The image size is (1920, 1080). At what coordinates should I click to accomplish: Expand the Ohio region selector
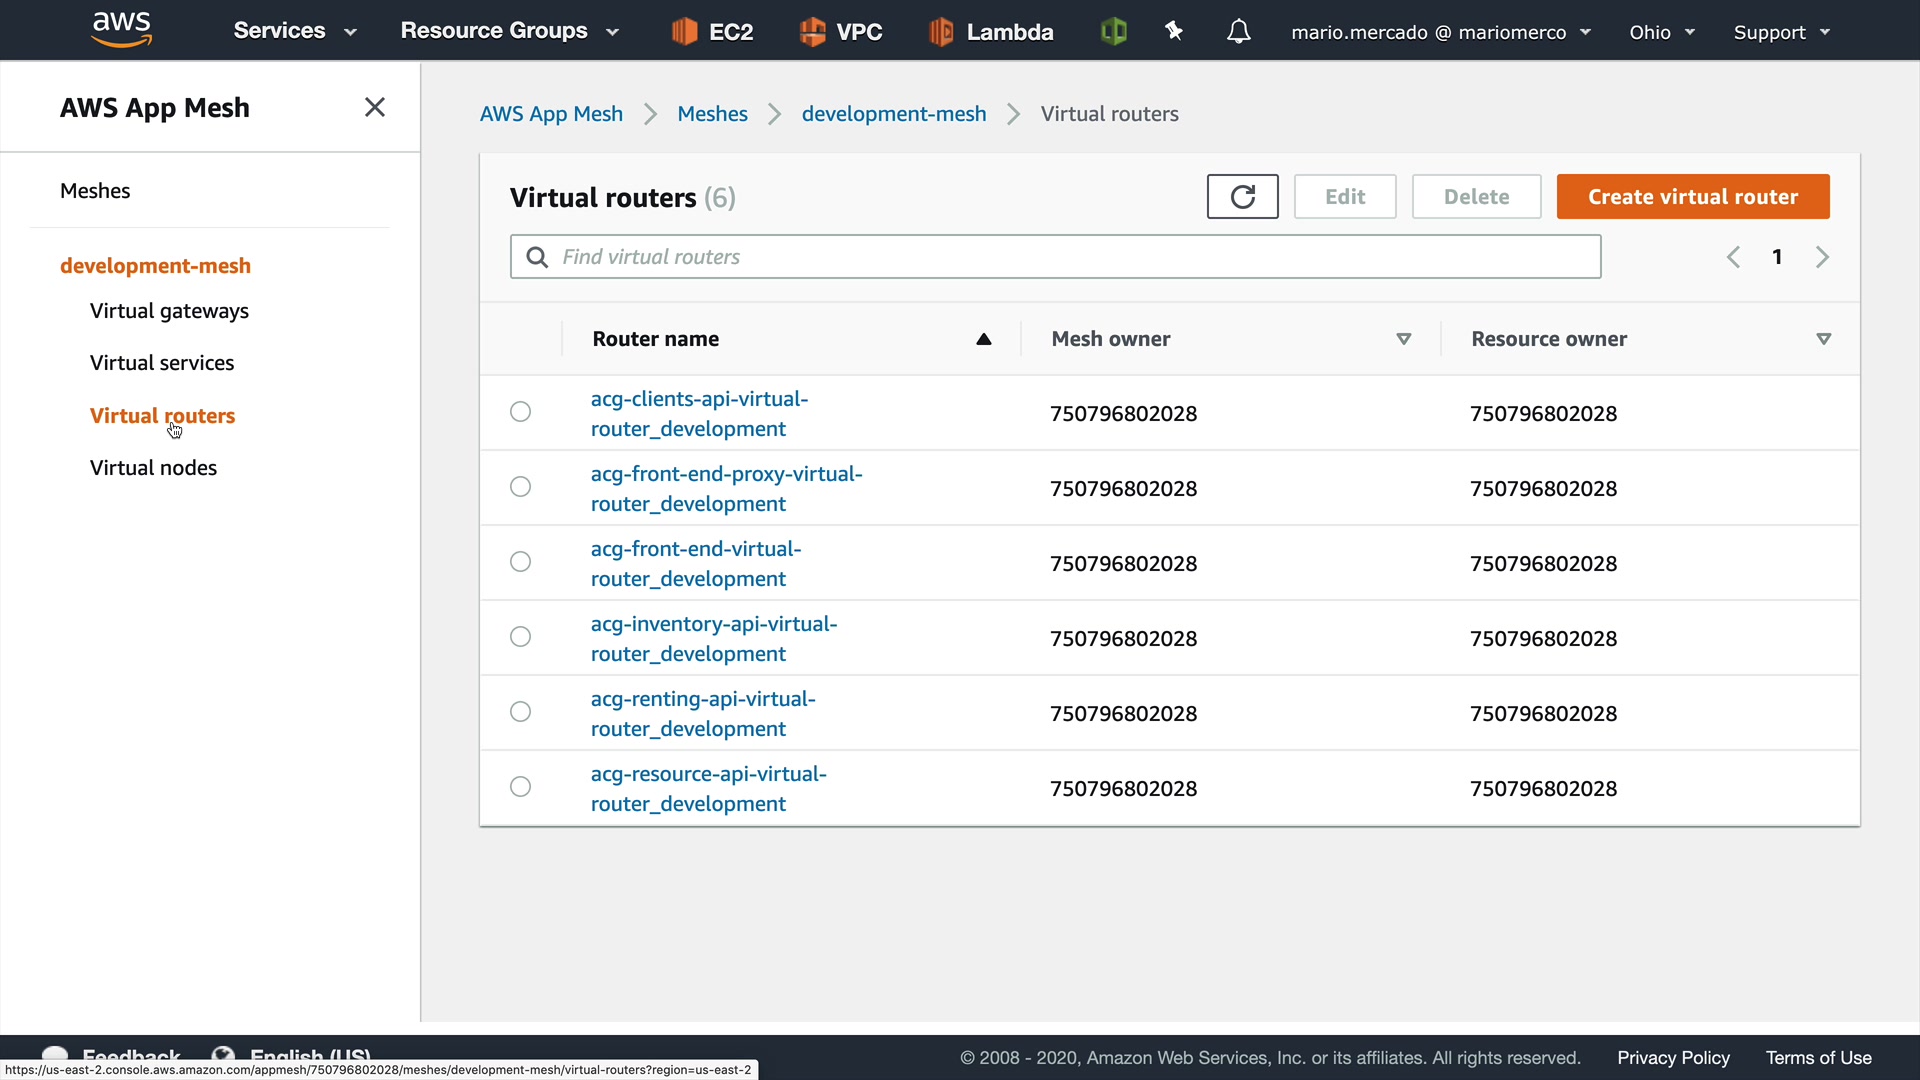tap(1661, 32)
